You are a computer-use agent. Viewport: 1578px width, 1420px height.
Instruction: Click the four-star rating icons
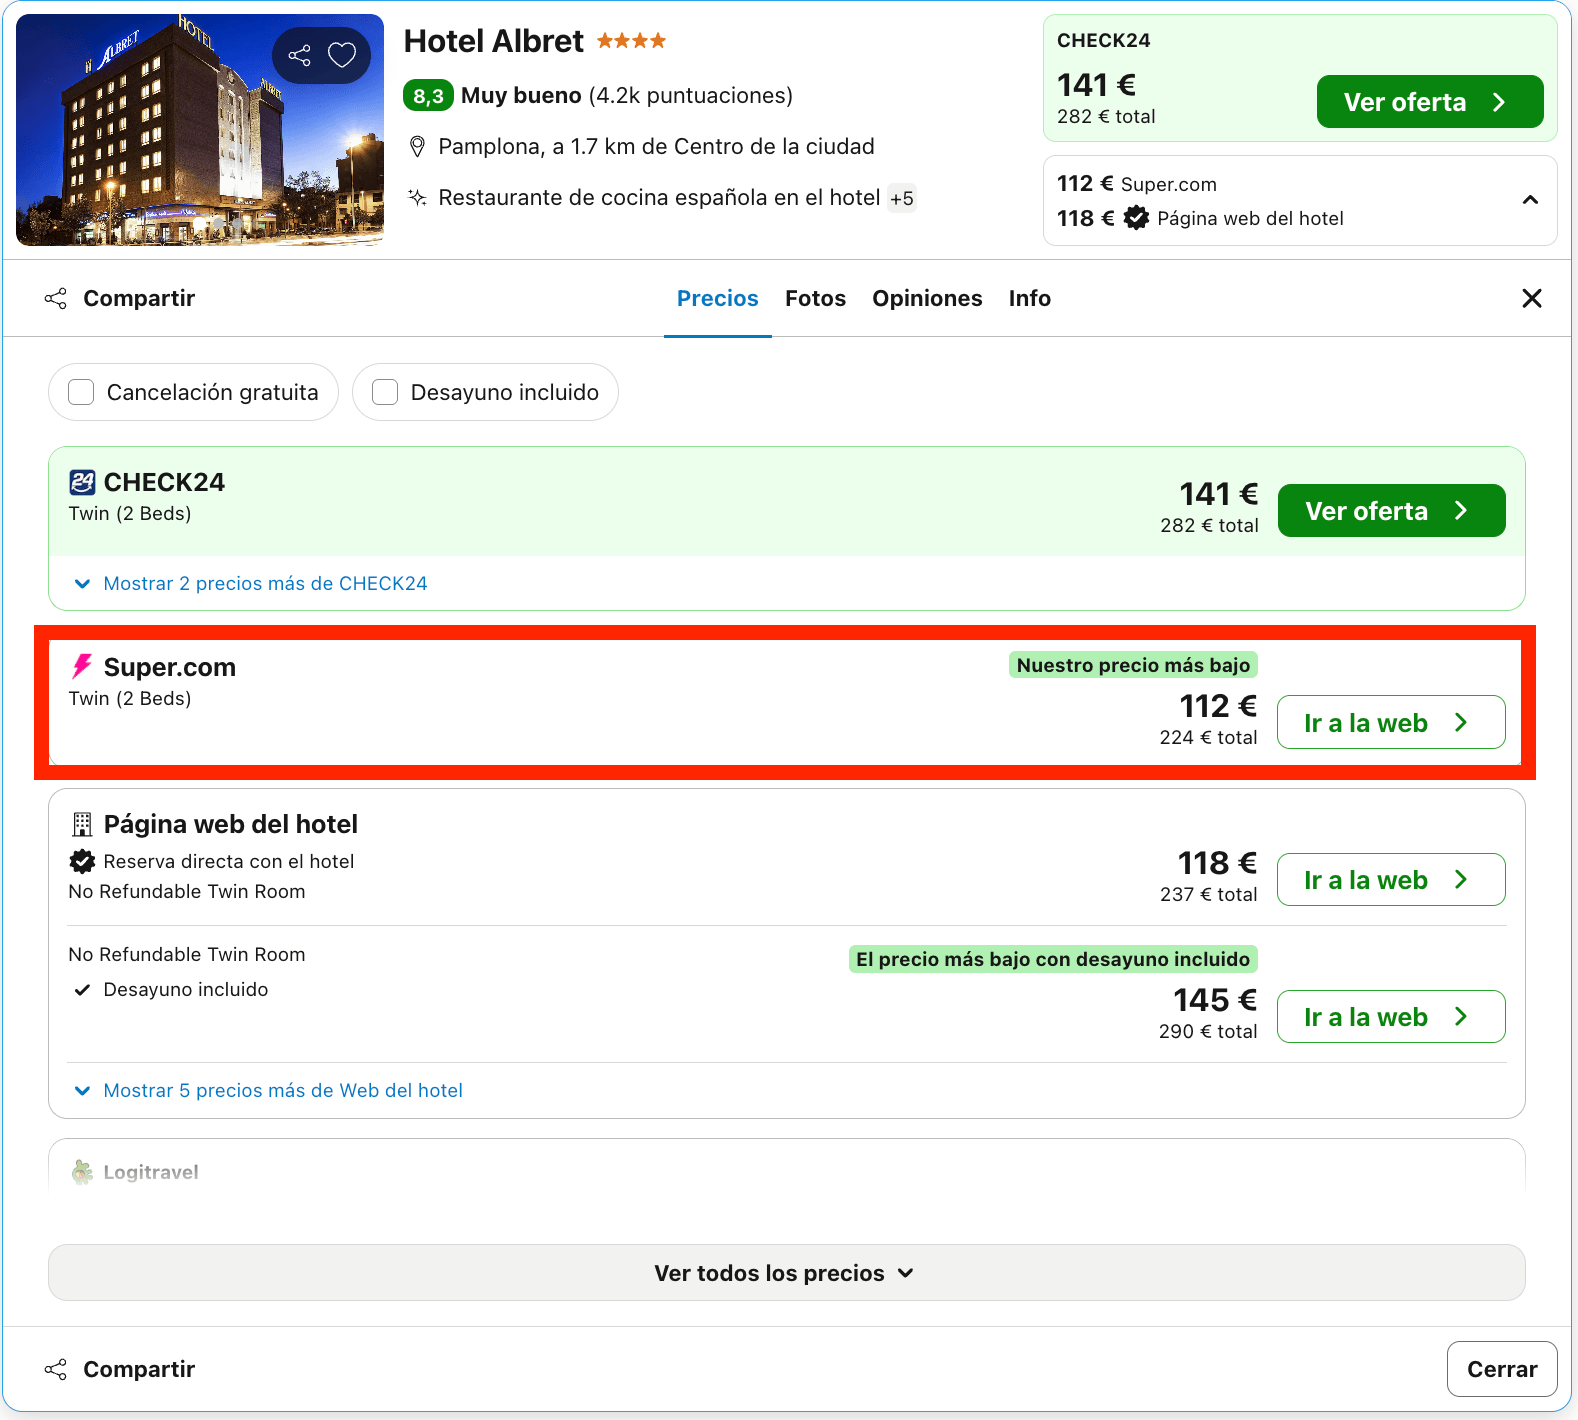(x=631, y=41)
